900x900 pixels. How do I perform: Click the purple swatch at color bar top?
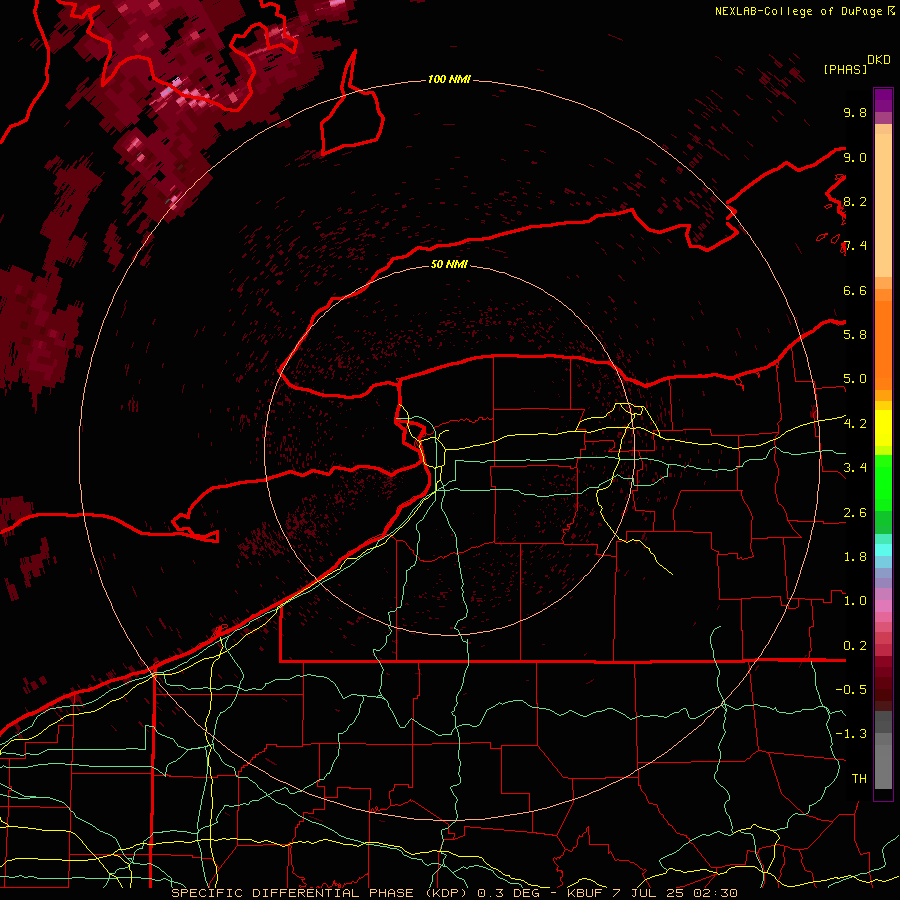pos(883,100)
